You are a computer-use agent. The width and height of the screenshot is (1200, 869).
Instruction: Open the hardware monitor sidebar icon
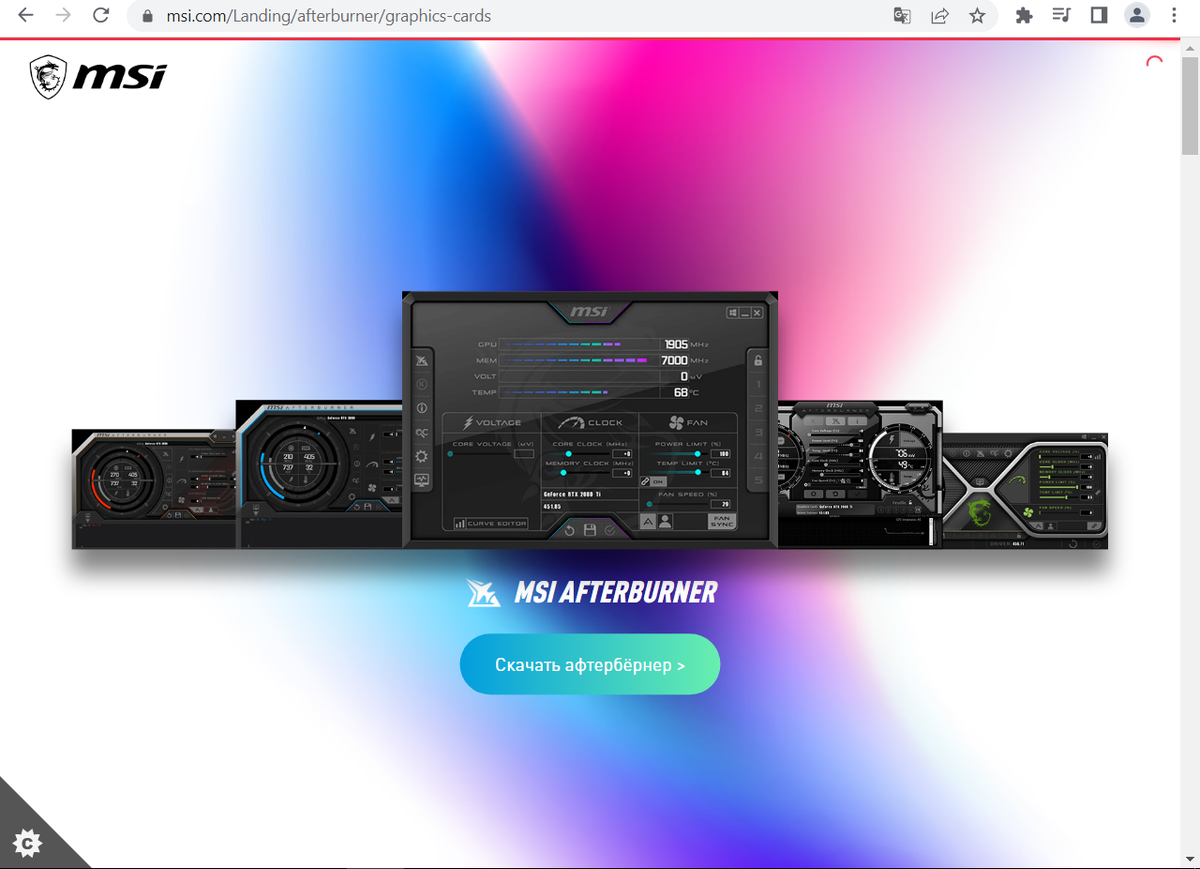(422, 479)
